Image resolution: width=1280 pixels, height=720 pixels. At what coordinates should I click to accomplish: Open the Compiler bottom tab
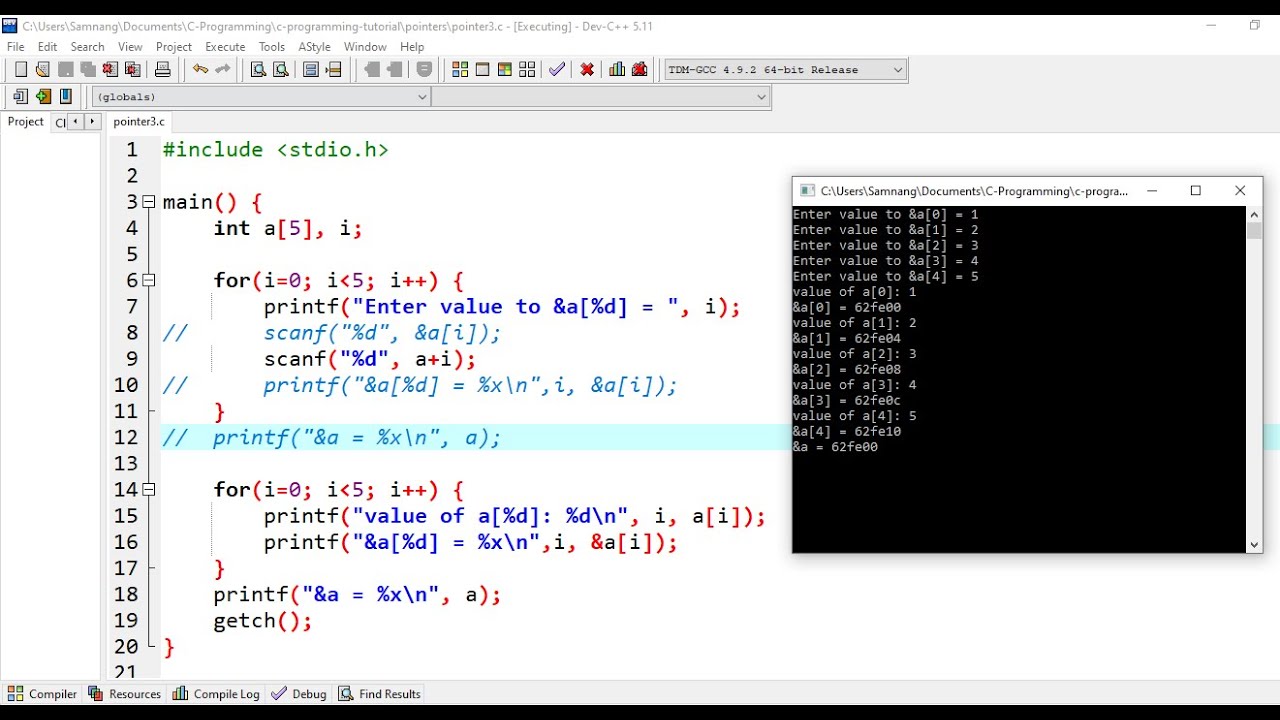[42, 693]
